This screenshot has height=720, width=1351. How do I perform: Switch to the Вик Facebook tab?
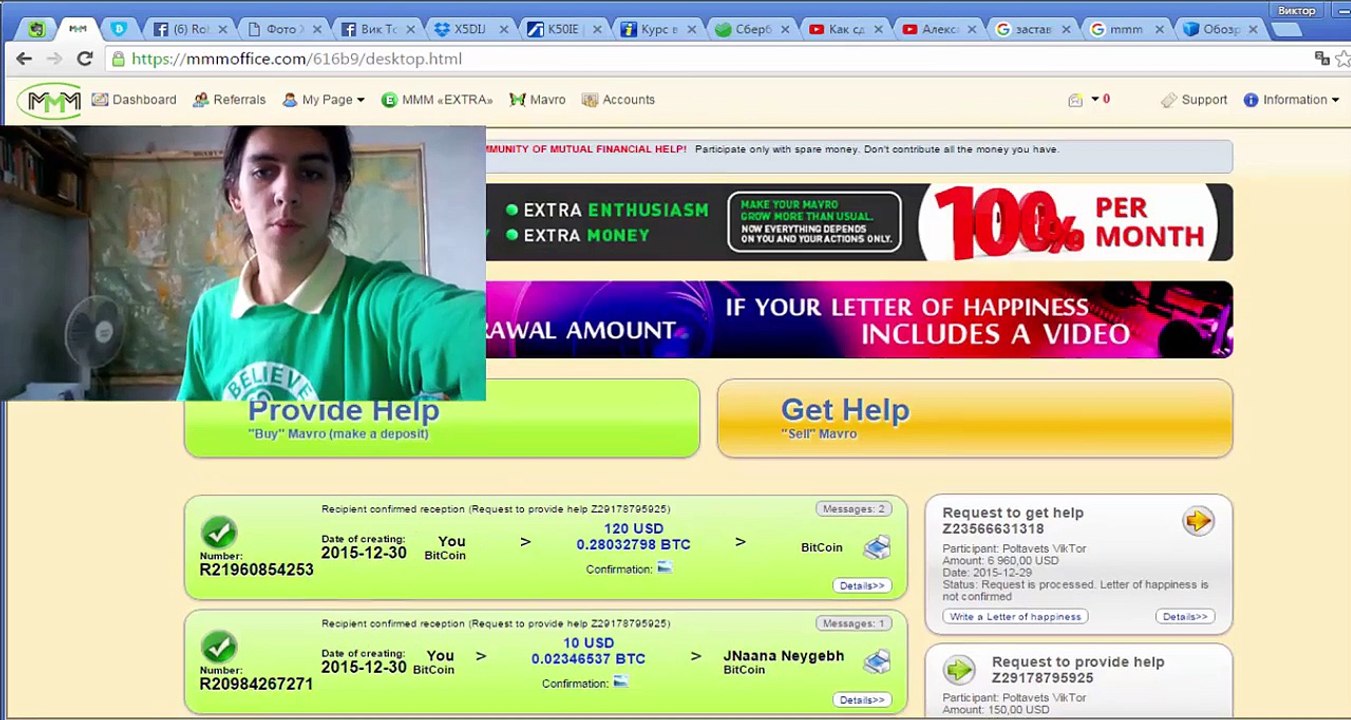point(378,29)
